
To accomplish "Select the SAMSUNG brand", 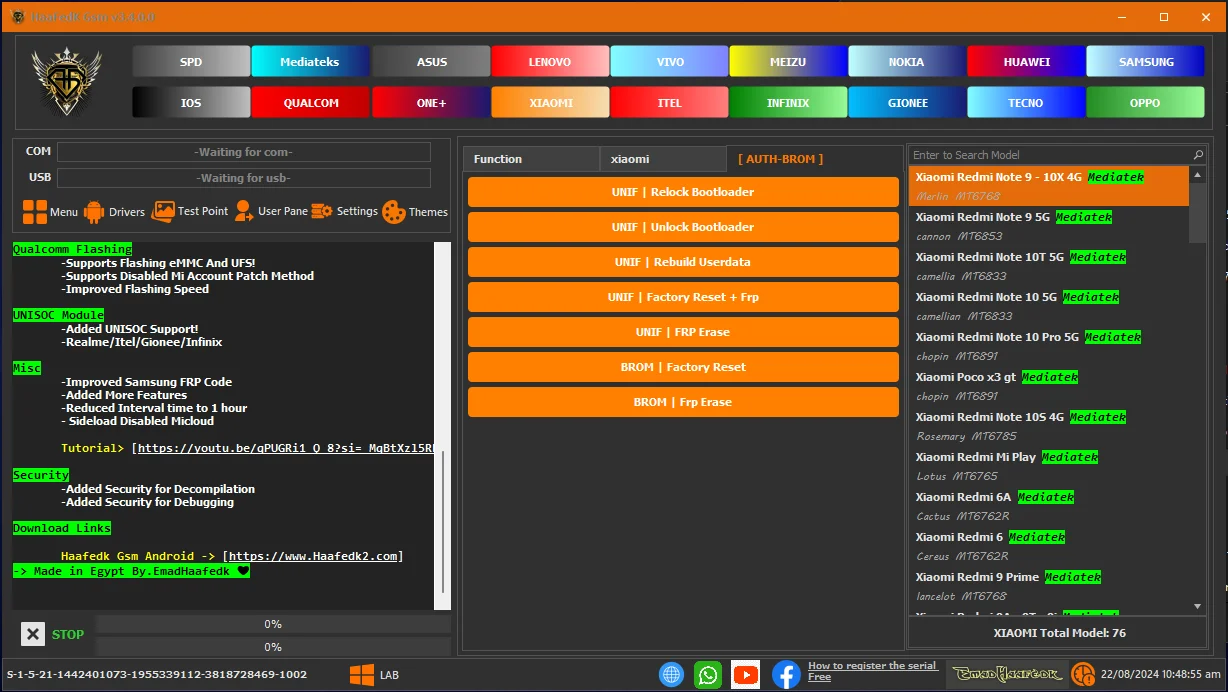I will 1146,62.
